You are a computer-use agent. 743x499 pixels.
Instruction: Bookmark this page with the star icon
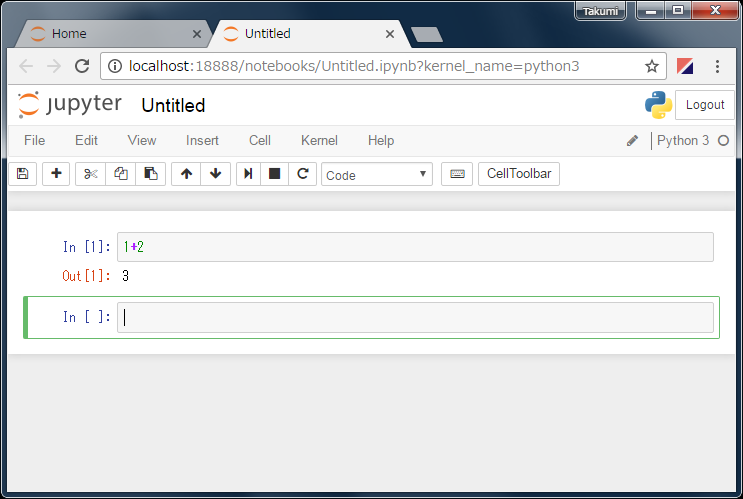point(652,66)
